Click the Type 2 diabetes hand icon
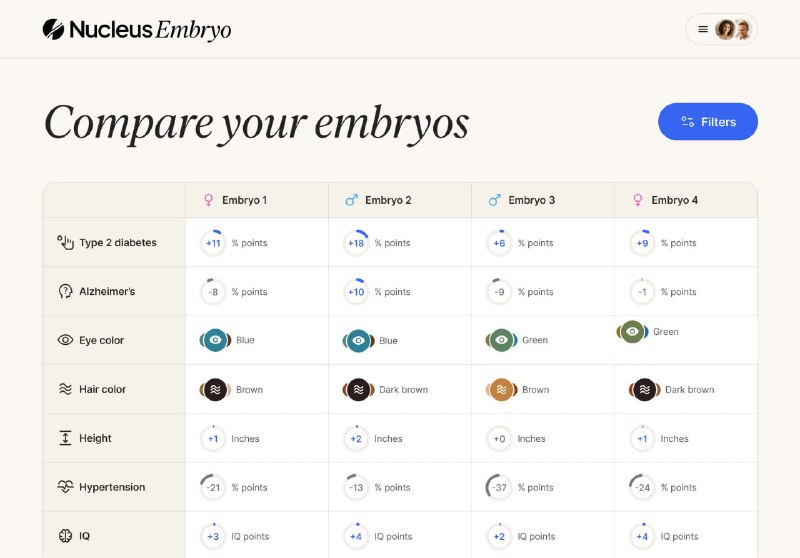Viewport: 800px width, 558px height. (65, 242)
